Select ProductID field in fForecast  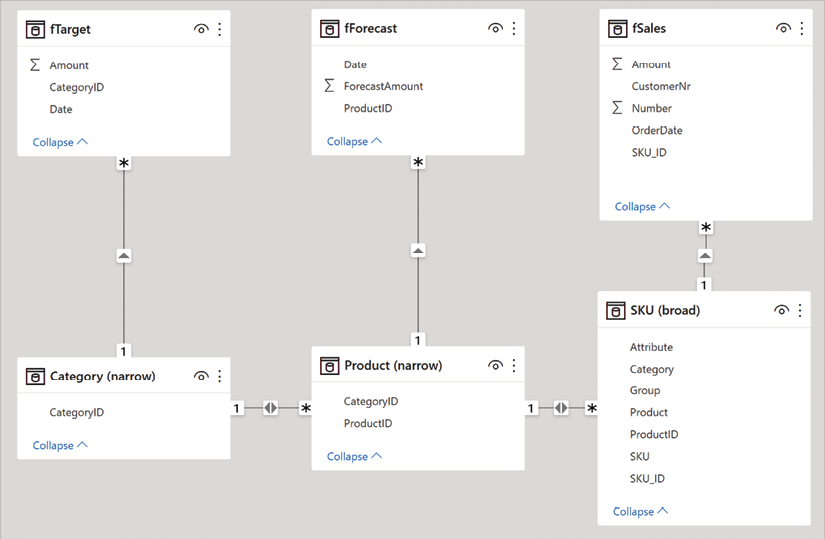tap(368, 108)
